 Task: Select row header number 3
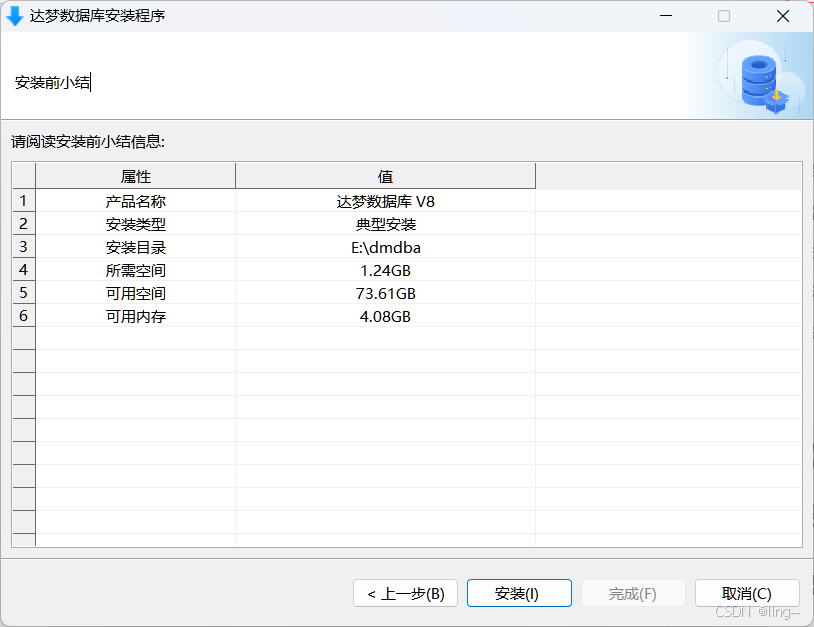point(23,247)
